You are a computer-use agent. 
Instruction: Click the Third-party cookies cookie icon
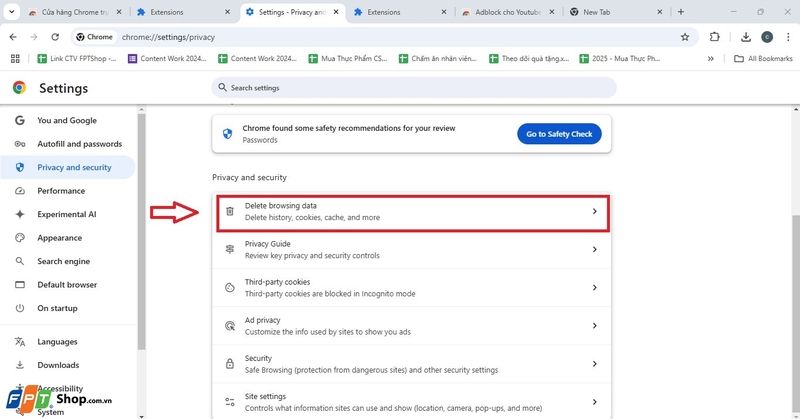[230, 288]
